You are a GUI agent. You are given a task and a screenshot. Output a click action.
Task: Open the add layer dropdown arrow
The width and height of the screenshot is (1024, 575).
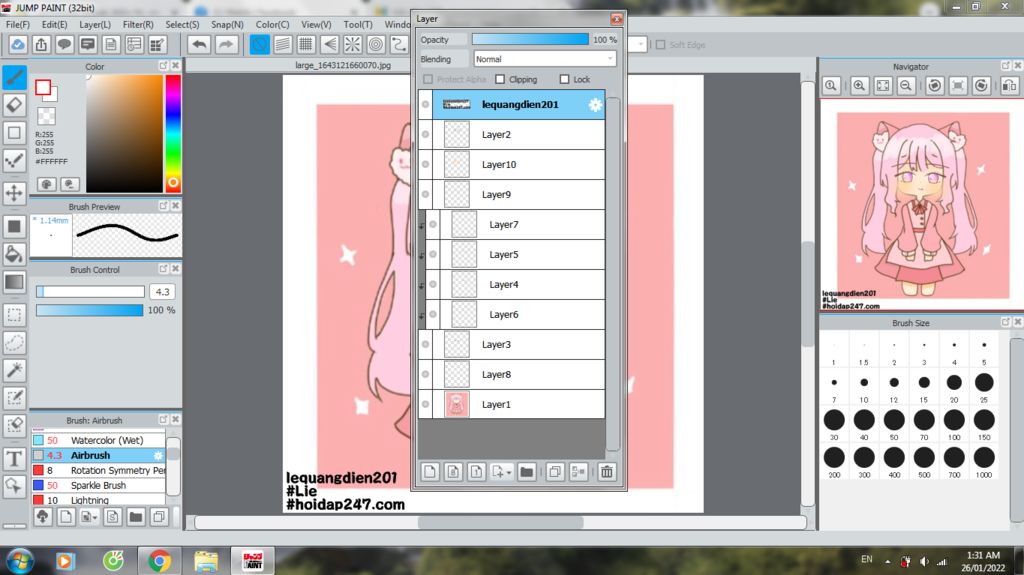click(x=509, y=472)
